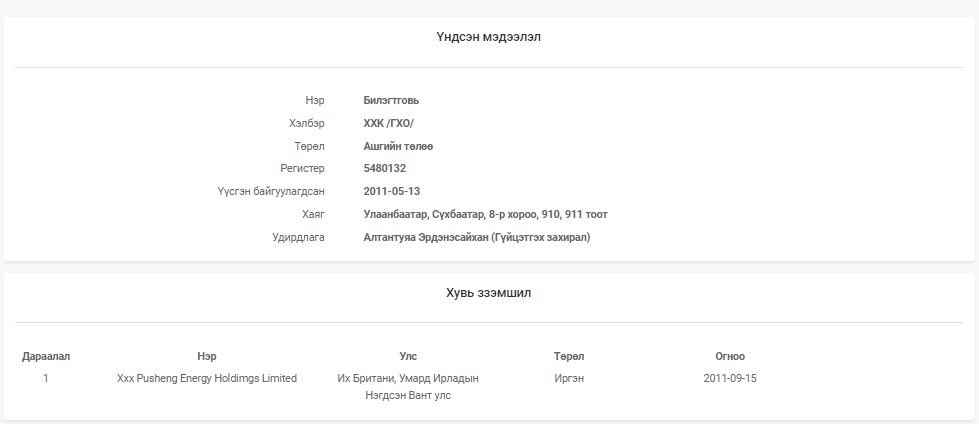
Task: Click the shareholder date 2011-09-15
Action: coord(730,378)
